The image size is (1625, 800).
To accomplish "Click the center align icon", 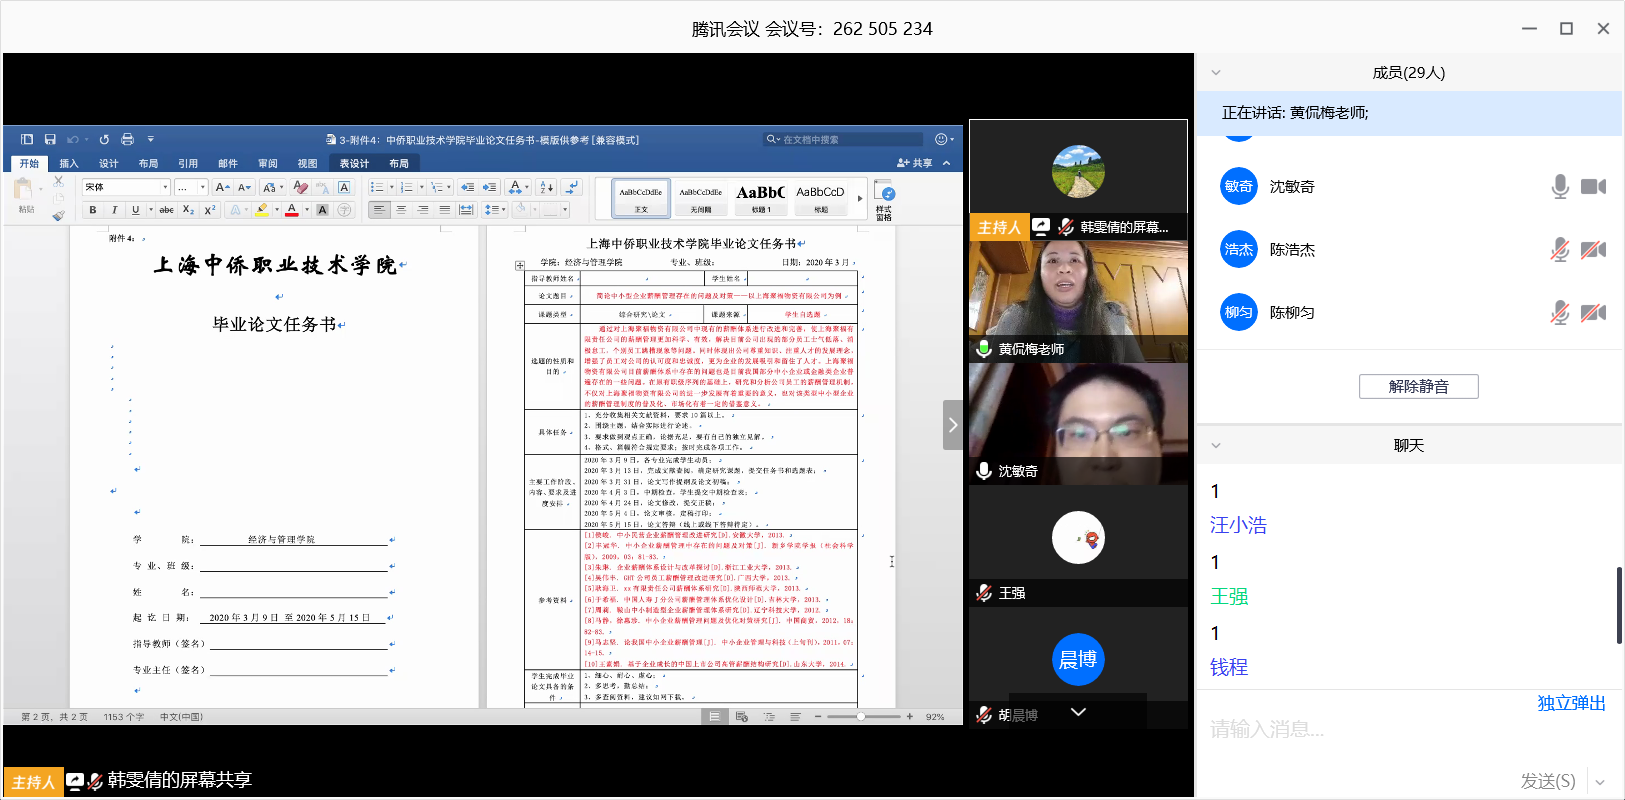I will 401,210.
